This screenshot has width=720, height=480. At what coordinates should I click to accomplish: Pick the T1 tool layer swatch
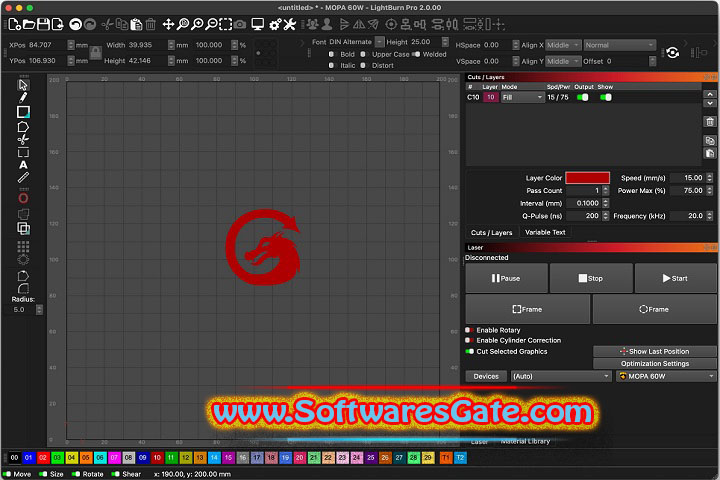[x=446, y=457]
